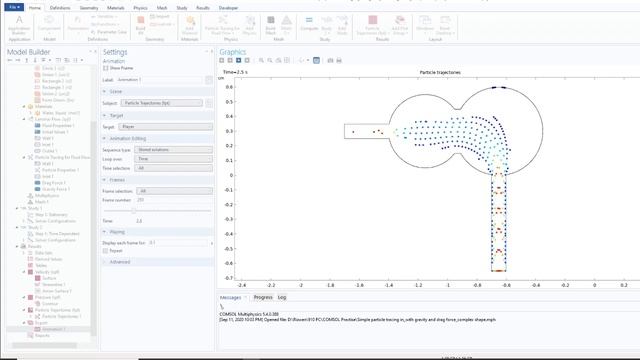Viewport: 640px width, 360px height.
Task: Open the Time selection dropdown
Action: pyautogui.click(x=173, y=168)
